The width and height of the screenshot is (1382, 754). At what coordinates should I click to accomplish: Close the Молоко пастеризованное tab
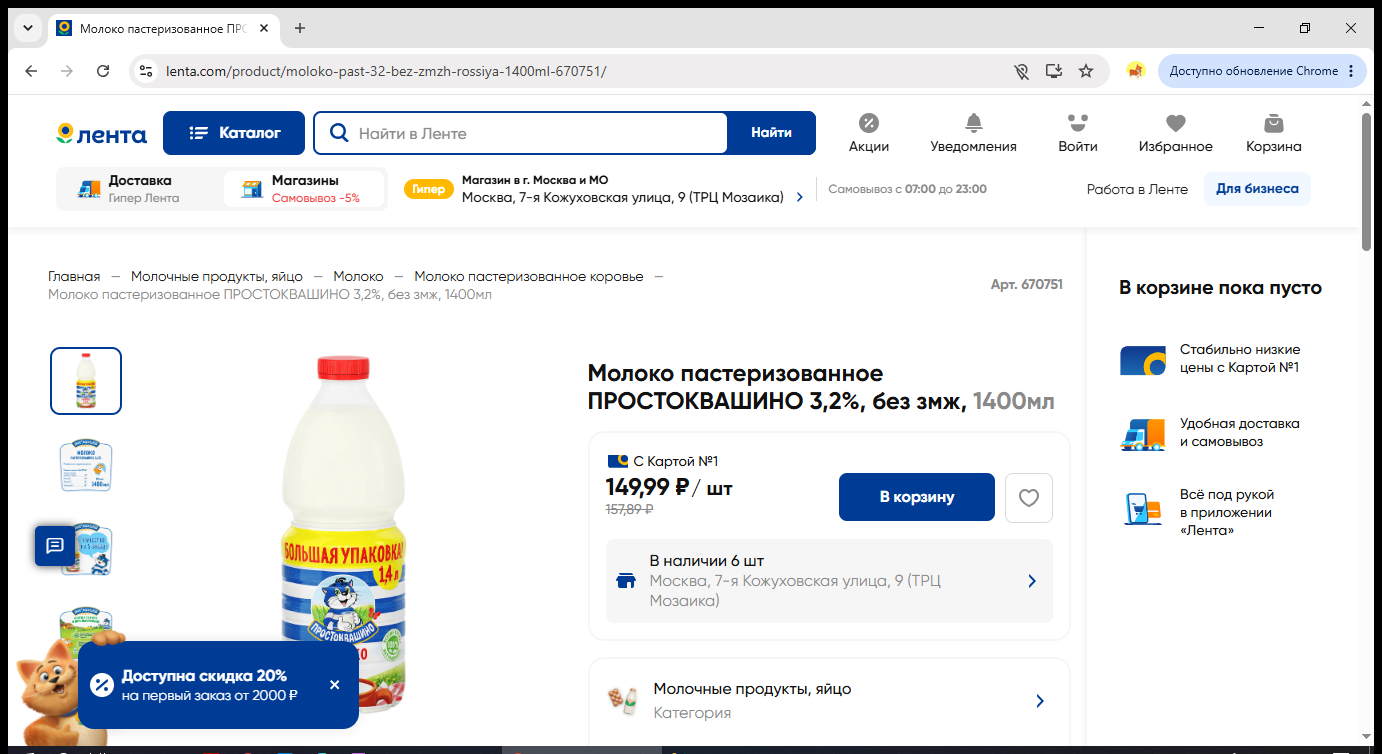tap(264, 28)
